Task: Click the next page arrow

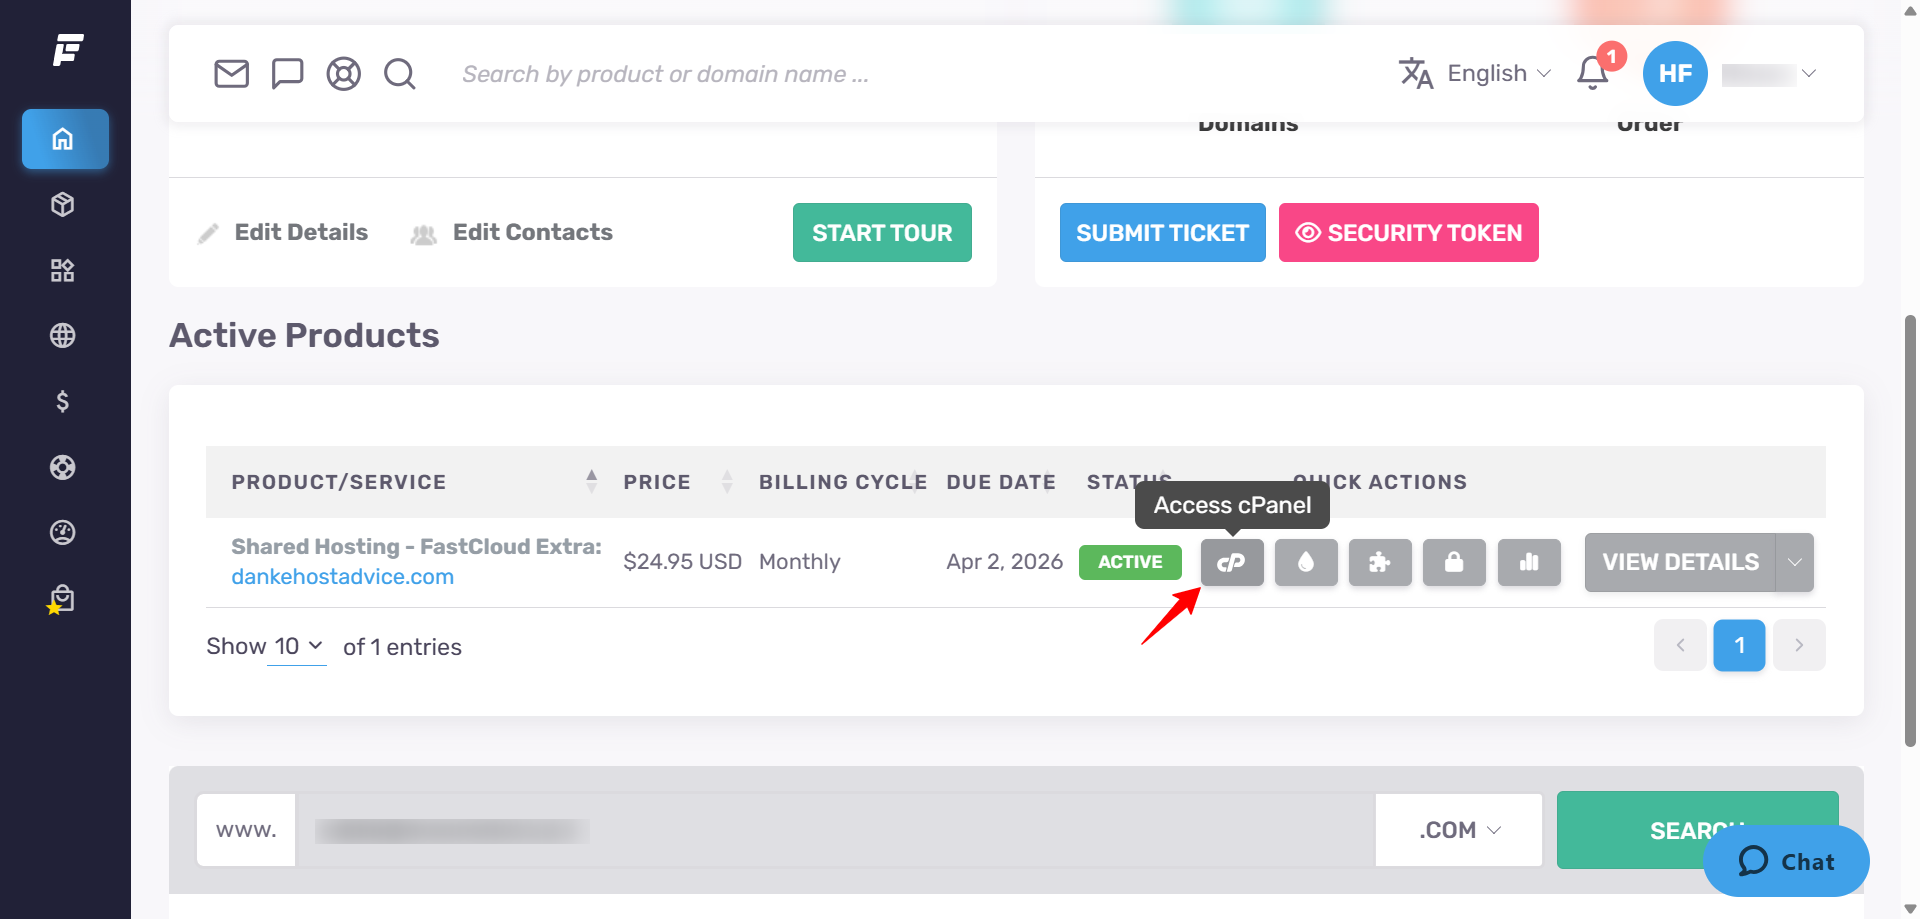Action: pos(1799,645)
